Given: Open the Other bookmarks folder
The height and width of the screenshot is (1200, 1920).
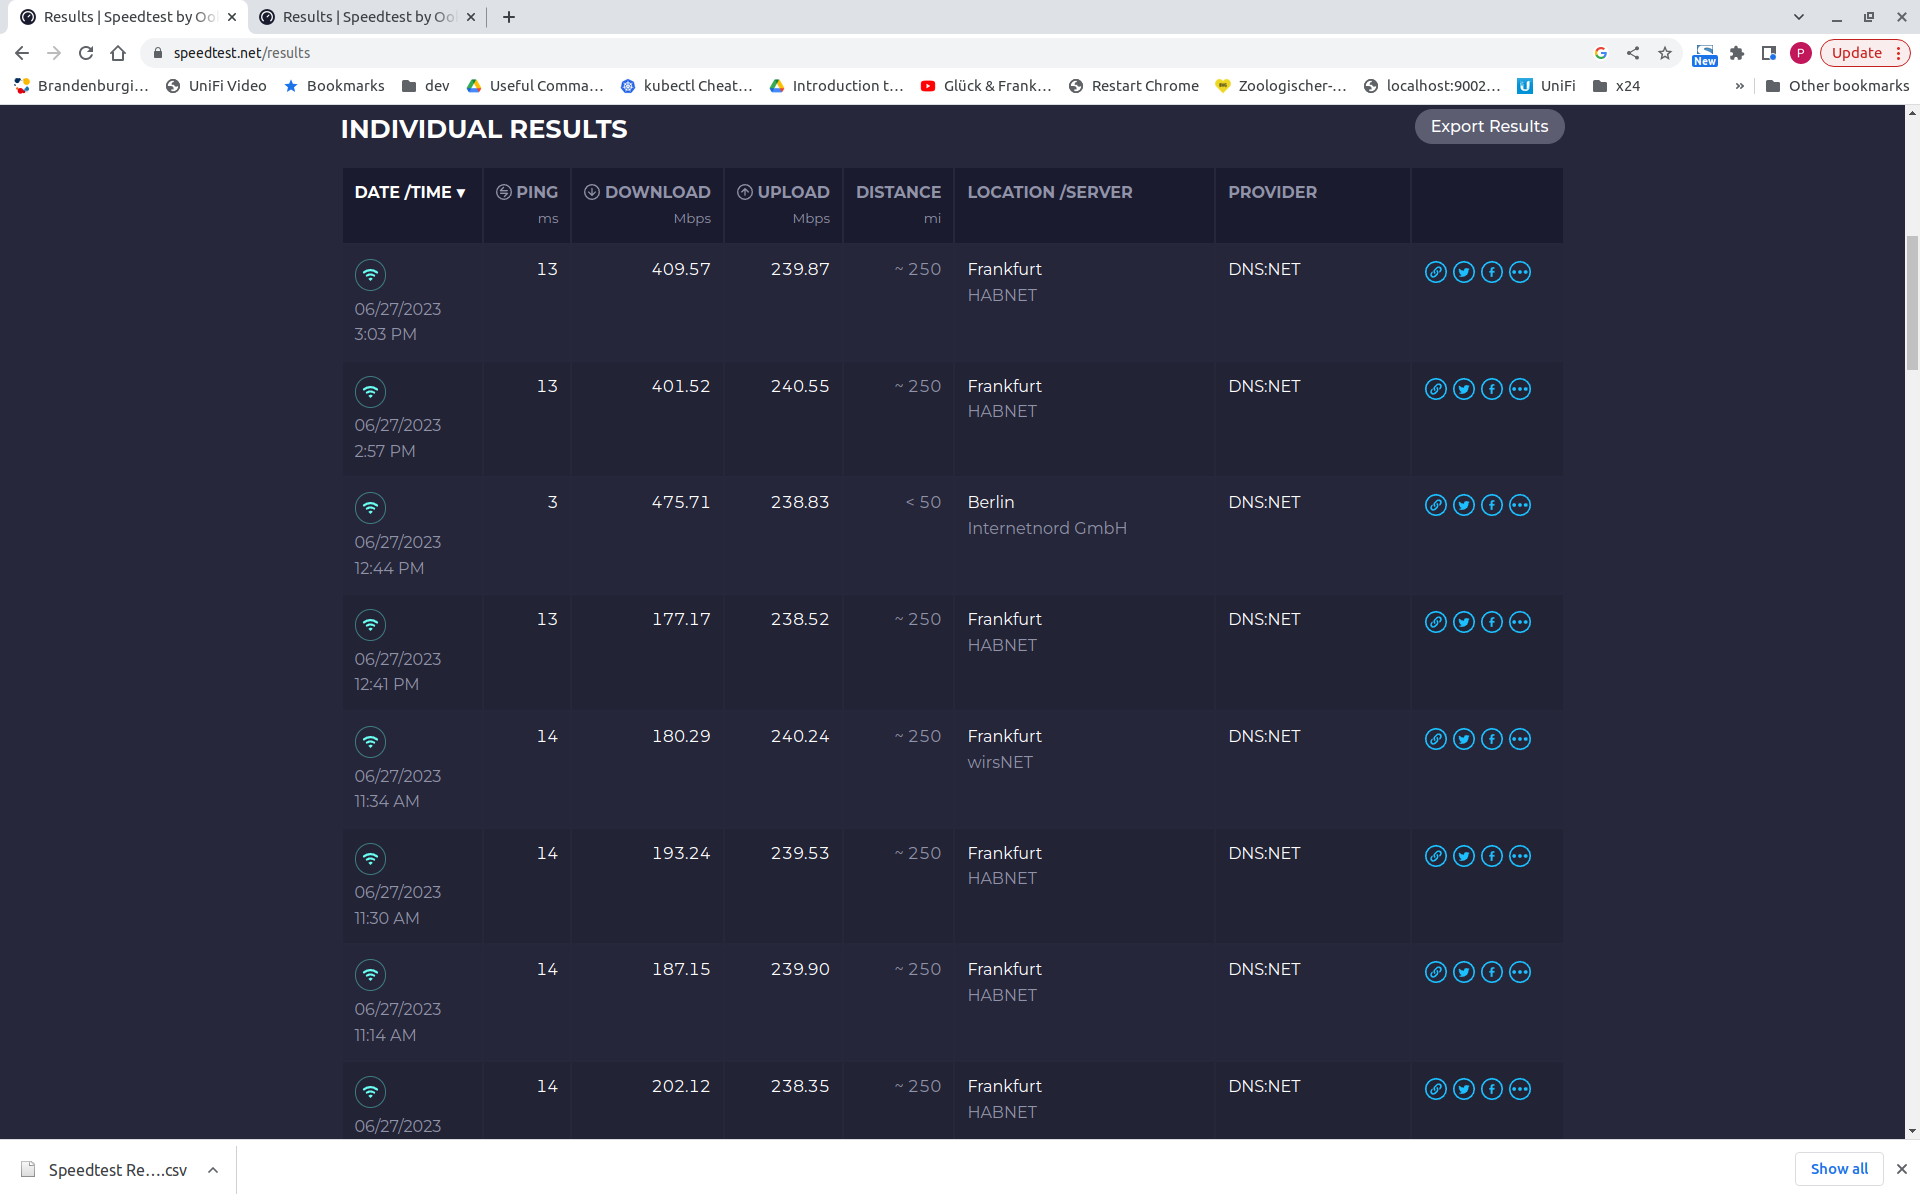Looking at the screenshot, I should (x=1837, y=86).
